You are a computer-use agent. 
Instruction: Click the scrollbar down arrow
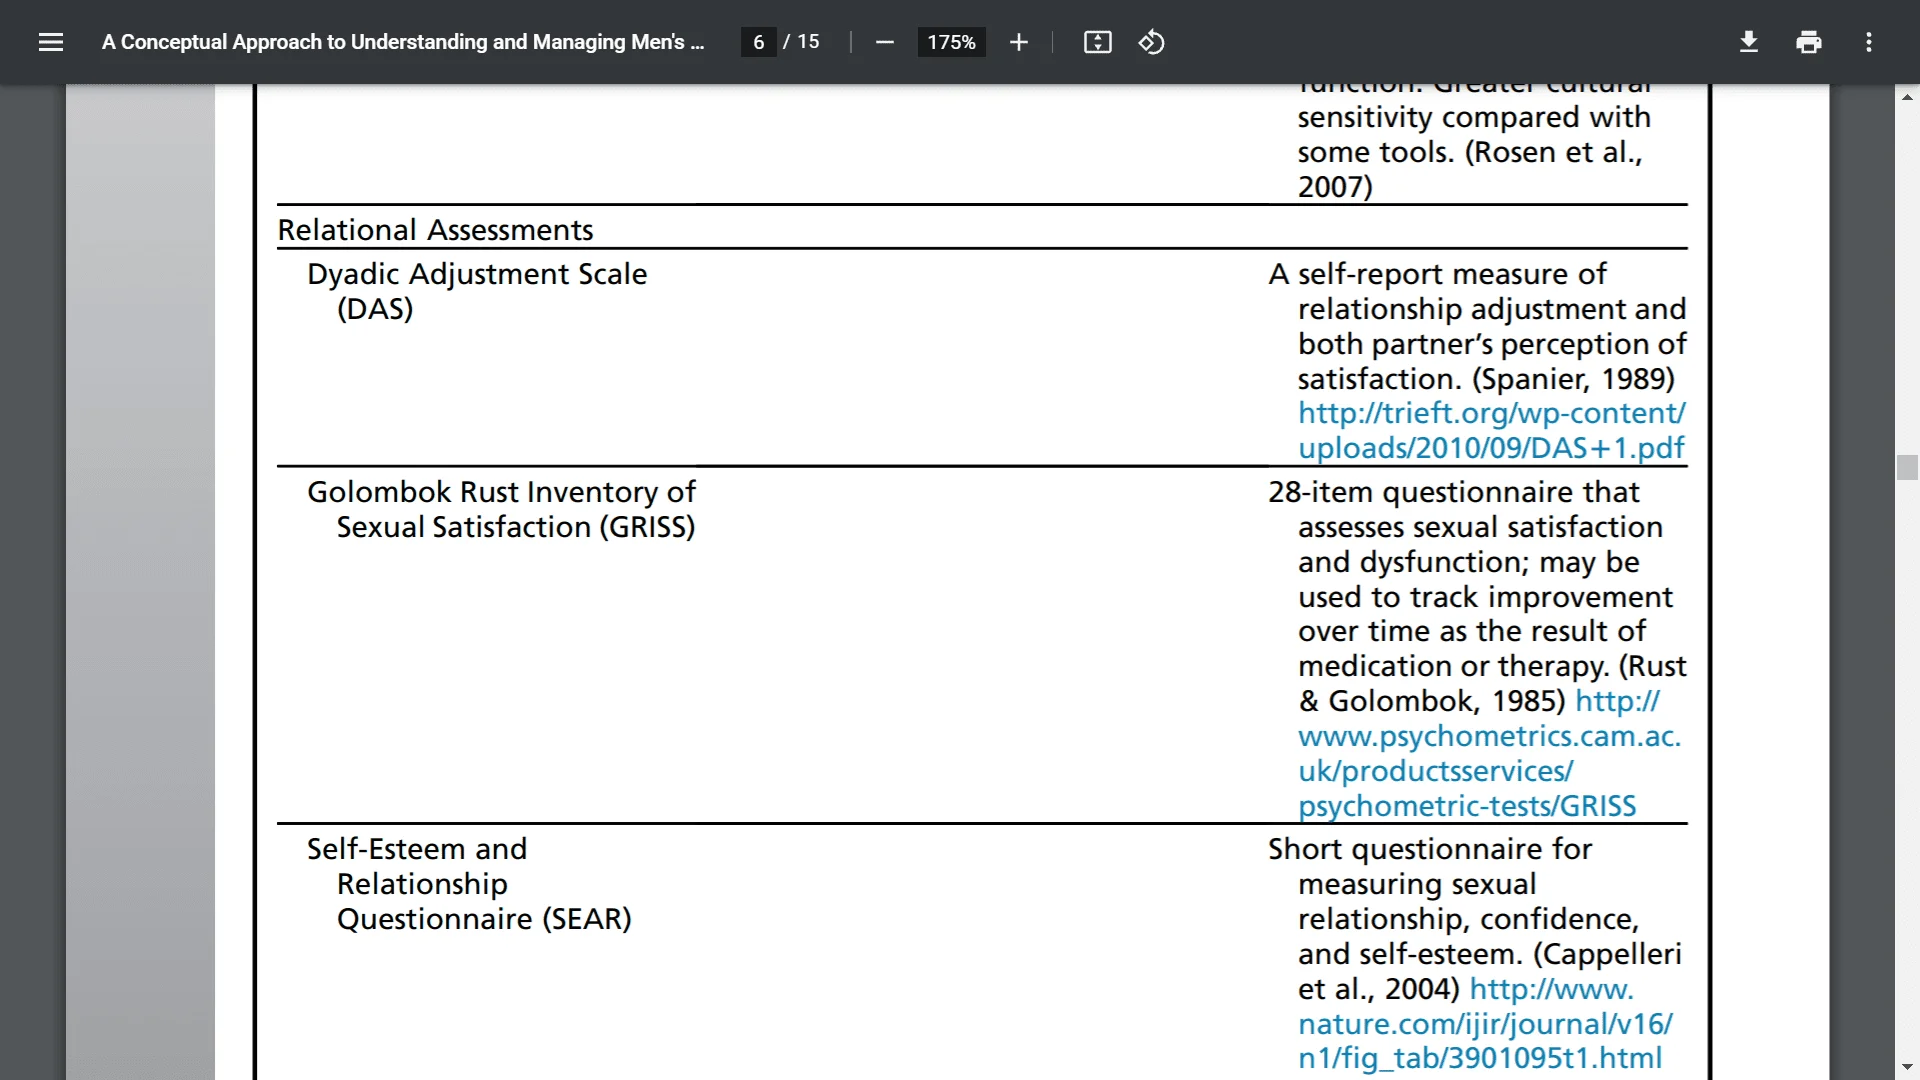pos(1906,1067)
